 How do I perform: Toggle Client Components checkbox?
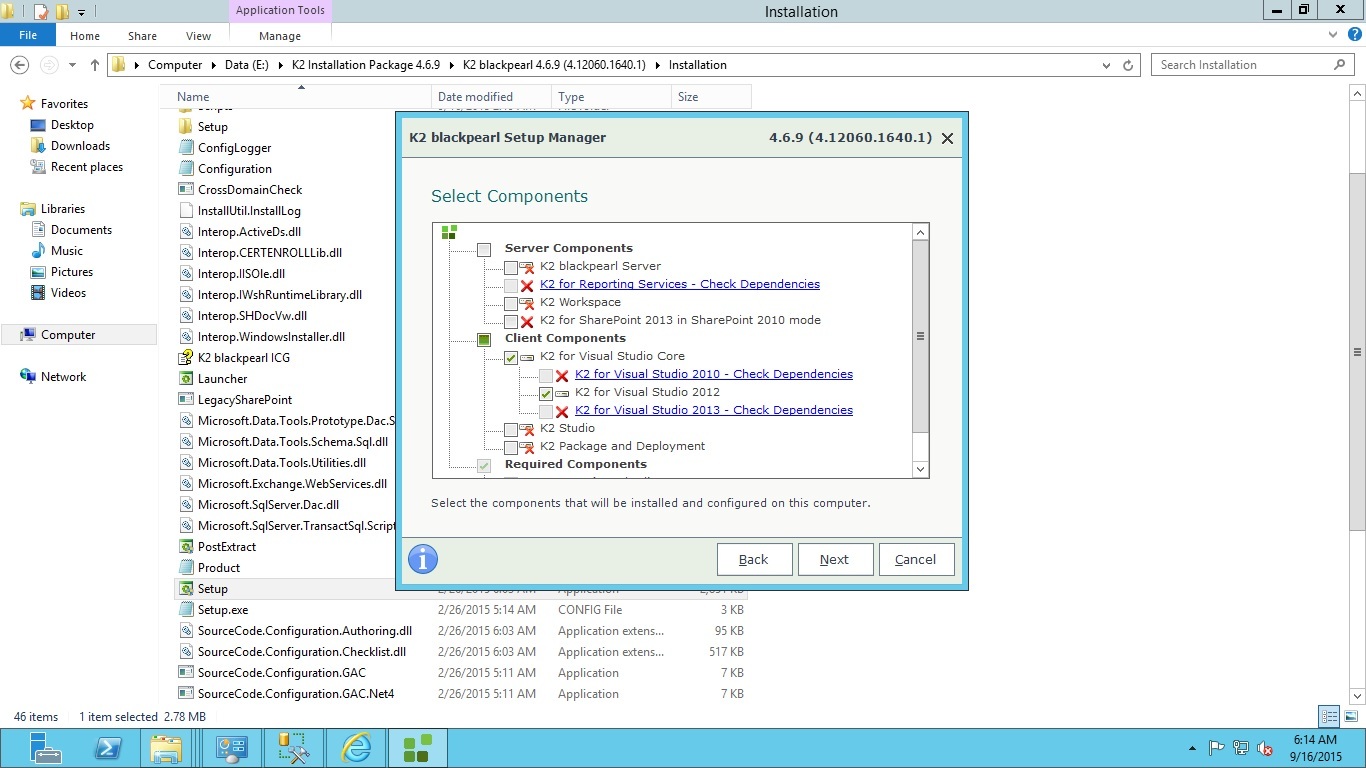[x=484, y=339]
